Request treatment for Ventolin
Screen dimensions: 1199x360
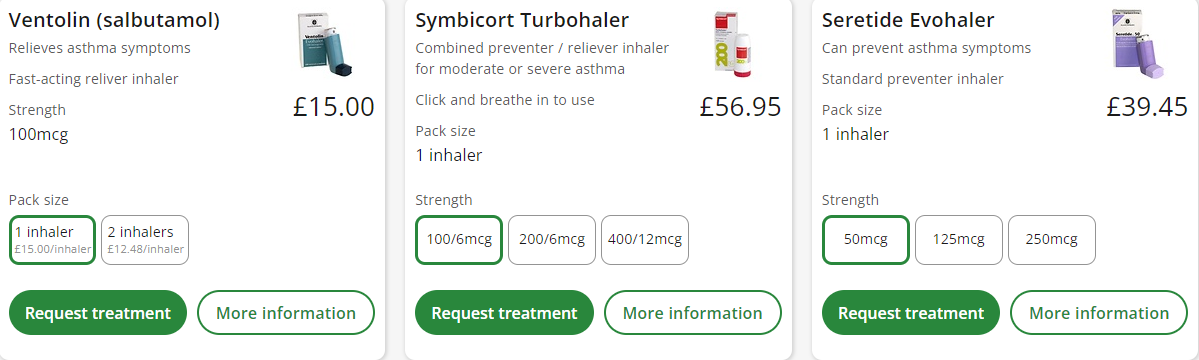tap(98, 313)
